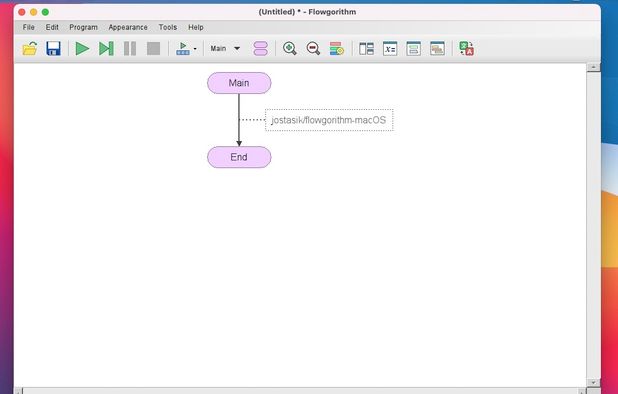618x394 pixels.
Task: Open the File menu
Action: [28, 27]
